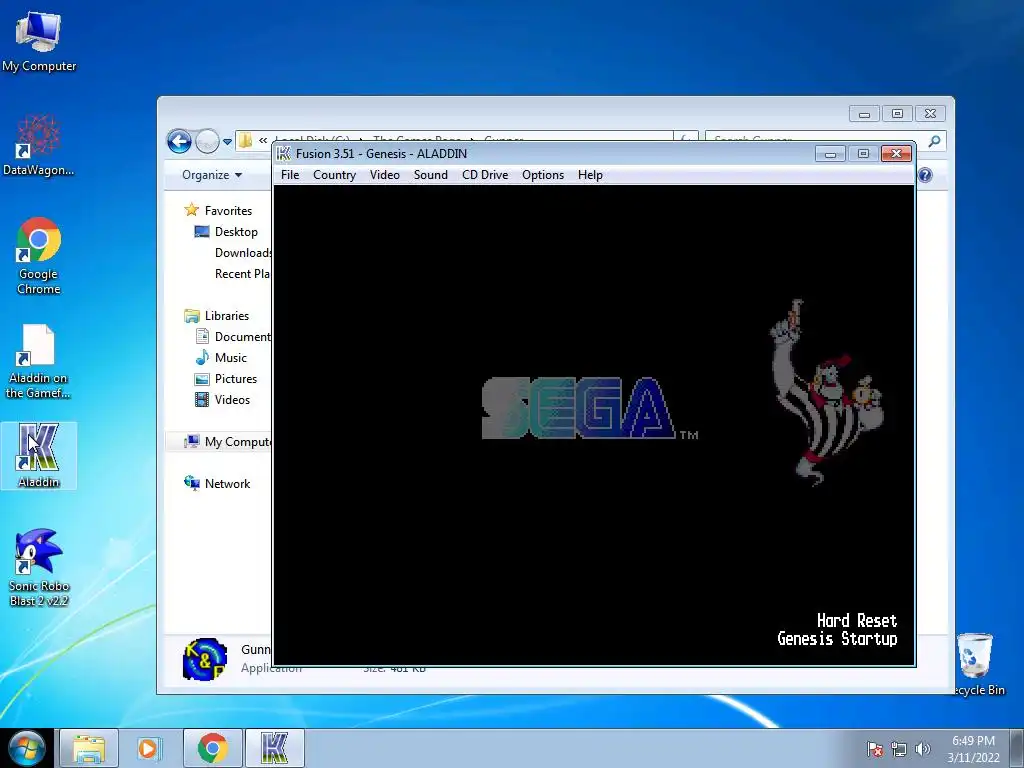
Task: Open the Help menu in Fusion
Action: click(590, 175)
